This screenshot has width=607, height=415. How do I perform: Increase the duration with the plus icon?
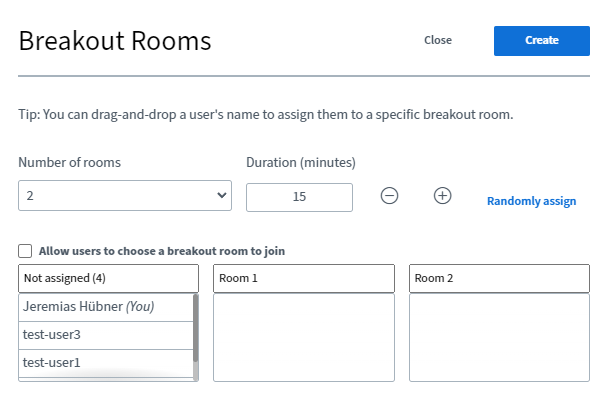442,196
